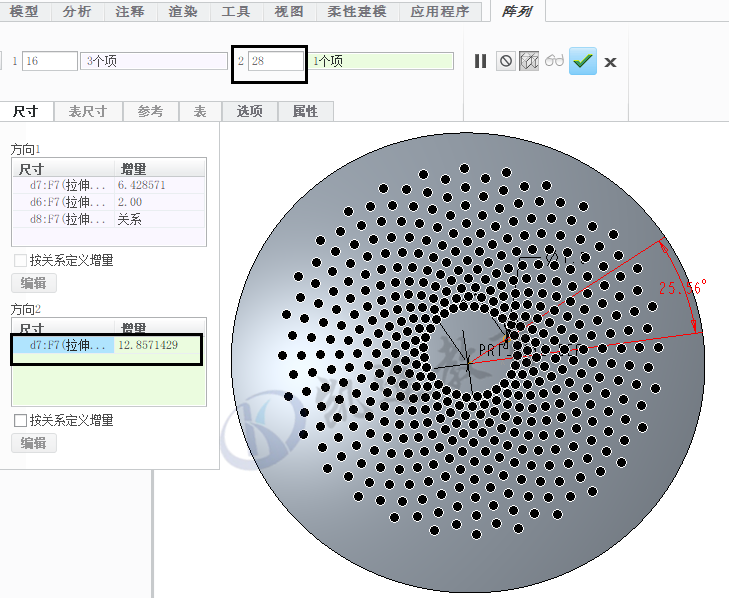Pause the pattern tool
This screenshot has width=729, height=598.
point(480,61)
